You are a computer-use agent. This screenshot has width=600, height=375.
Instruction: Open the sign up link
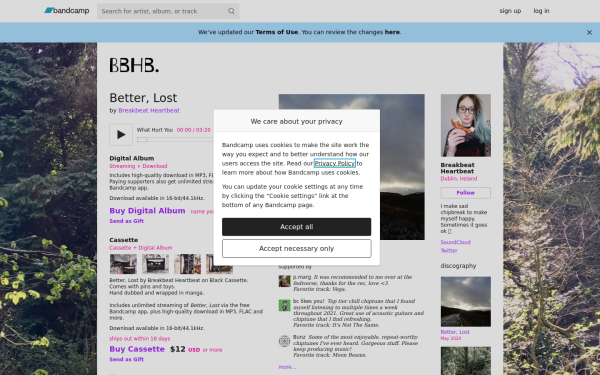pos(510,11)
